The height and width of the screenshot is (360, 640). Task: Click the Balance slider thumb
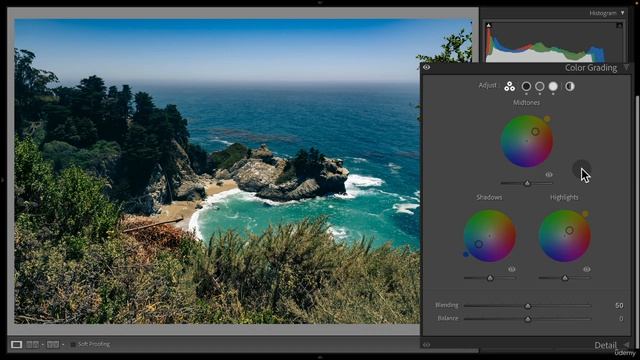tap(528, 319)
